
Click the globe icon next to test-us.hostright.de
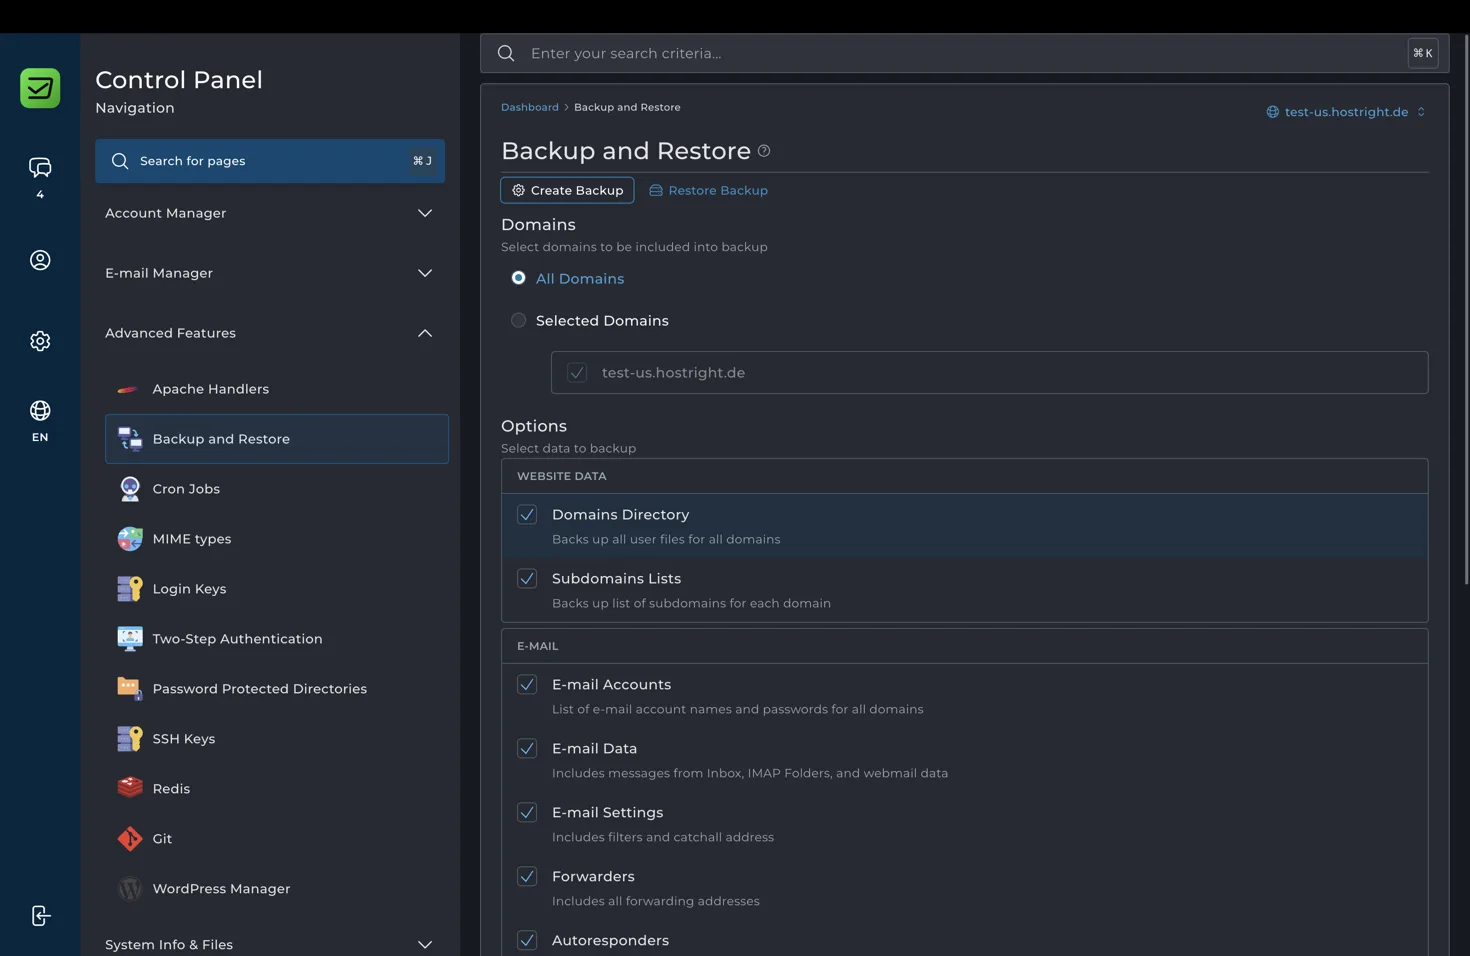pos(1272,112)
